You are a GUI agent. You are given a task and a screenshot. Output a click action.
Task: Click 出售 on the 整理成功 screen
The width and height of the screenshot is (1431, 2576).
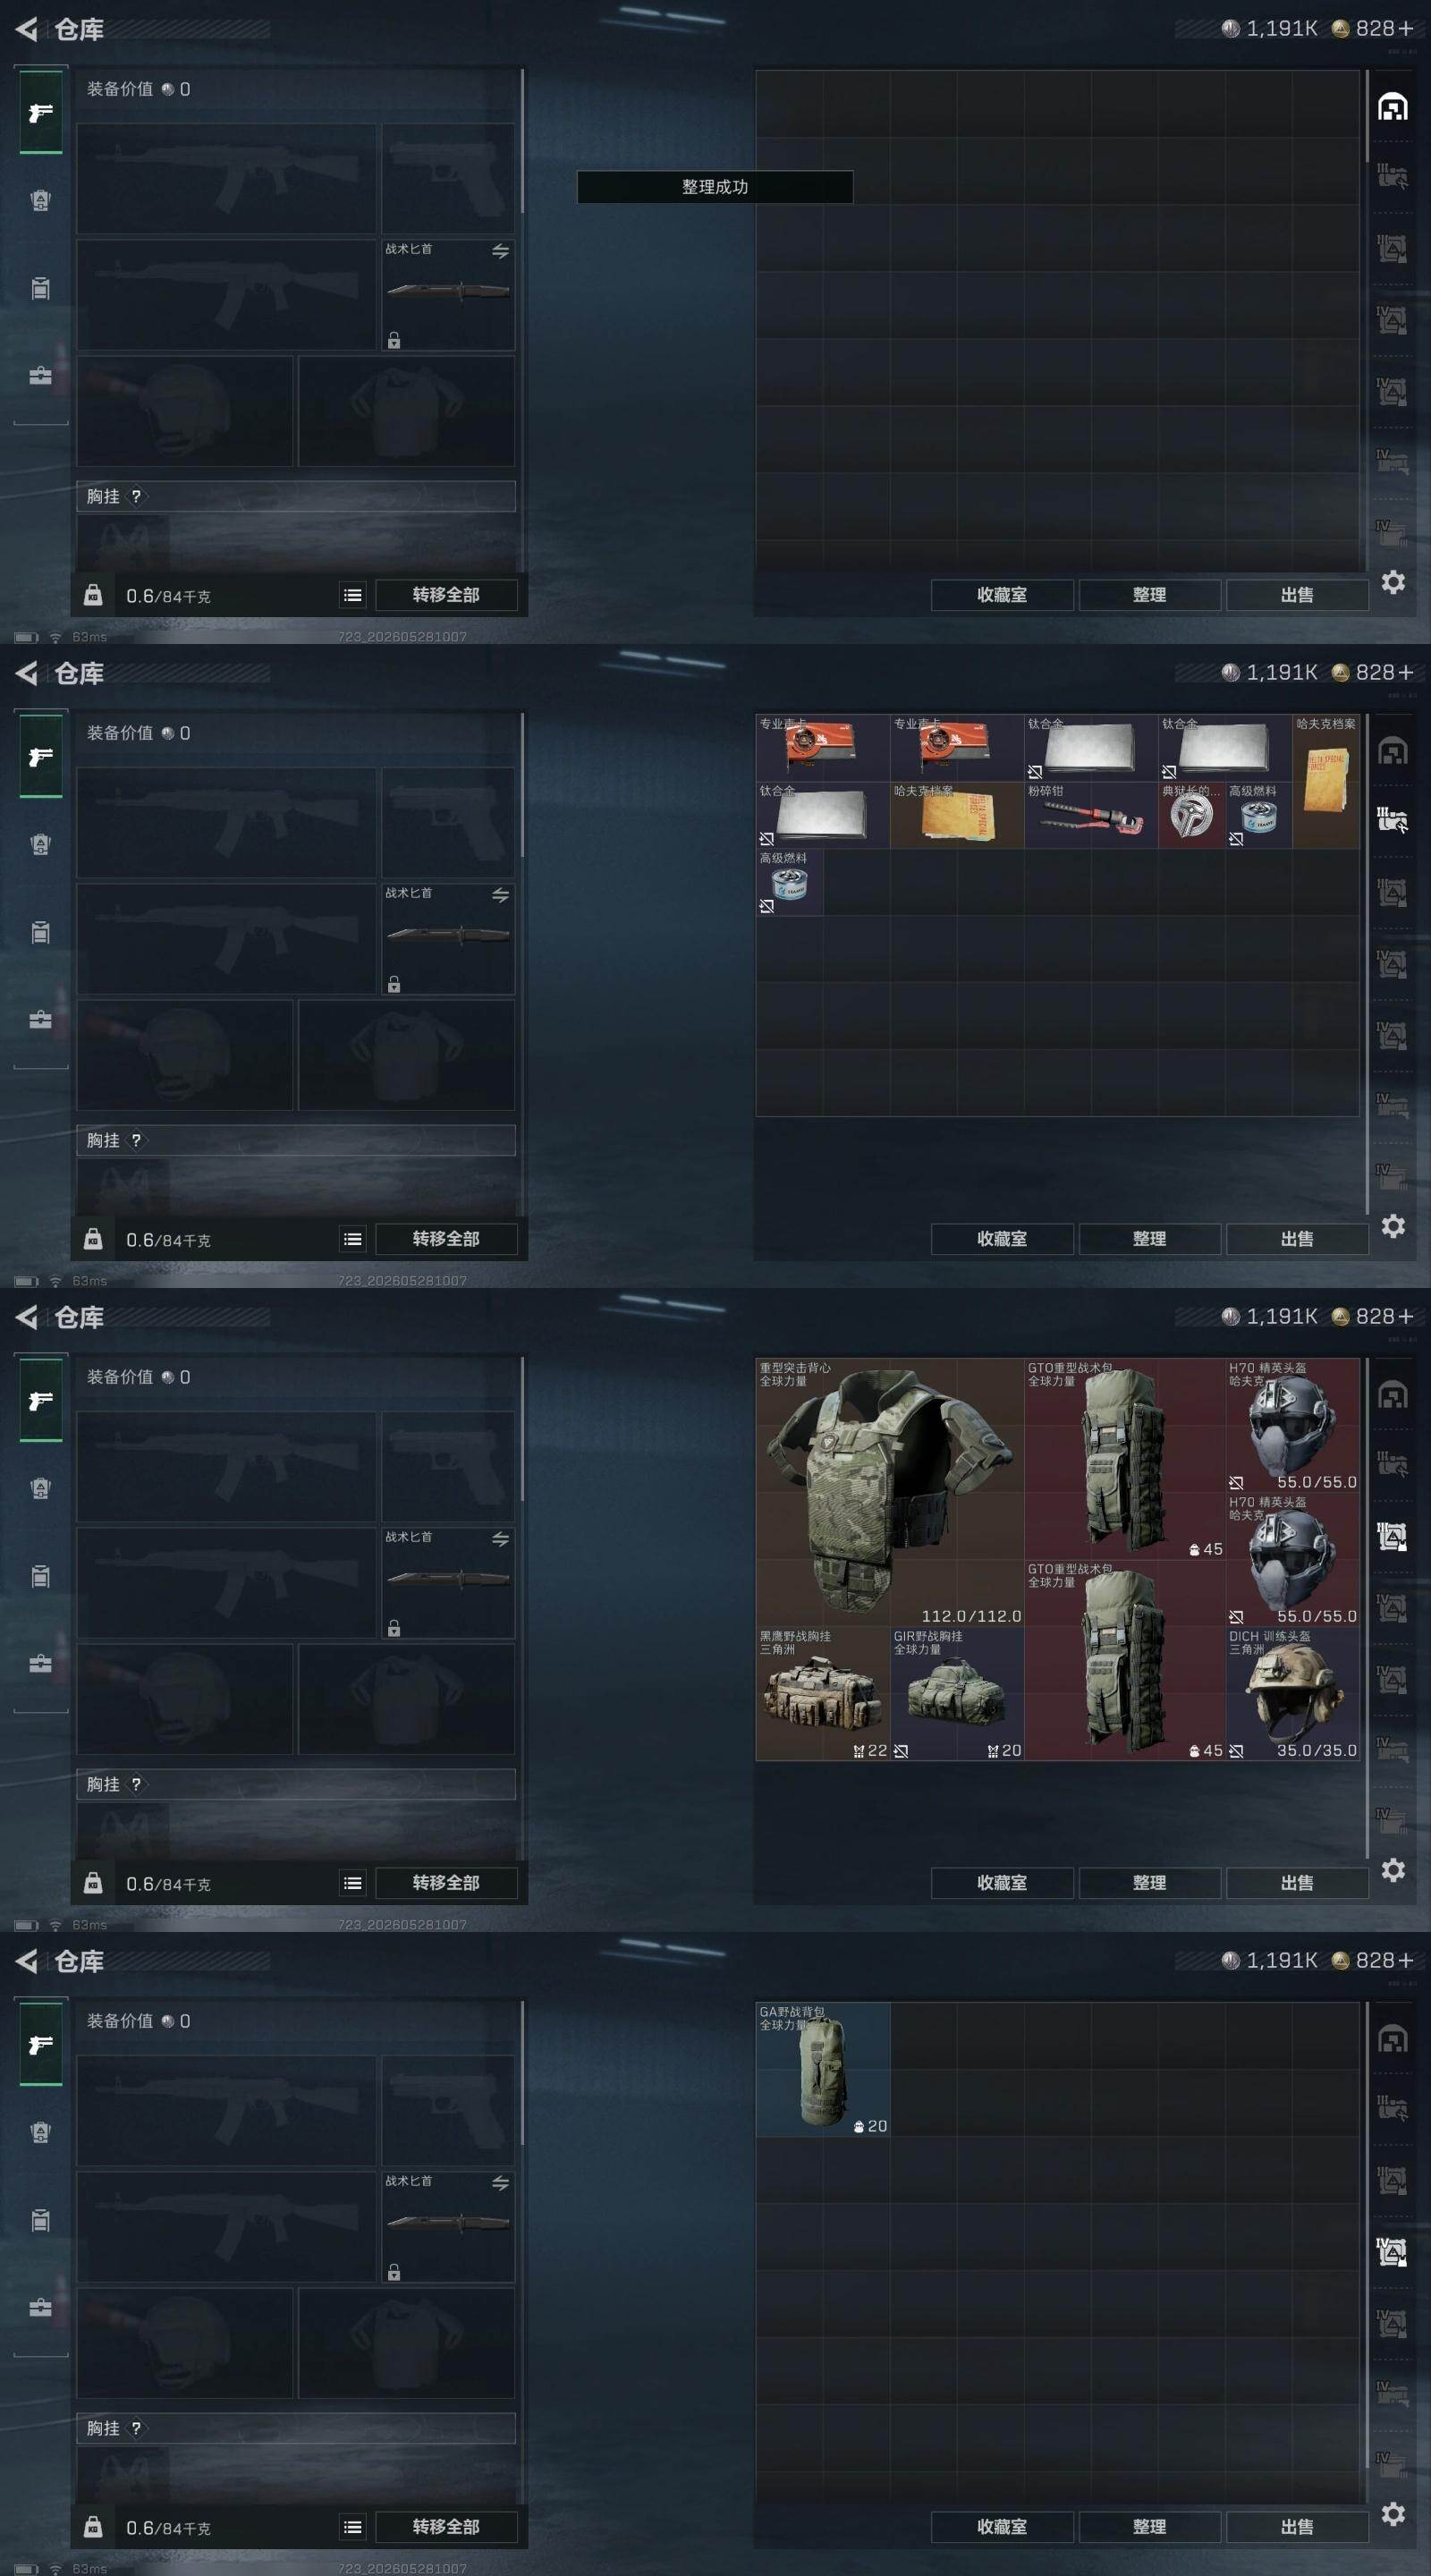point(1297,595)
